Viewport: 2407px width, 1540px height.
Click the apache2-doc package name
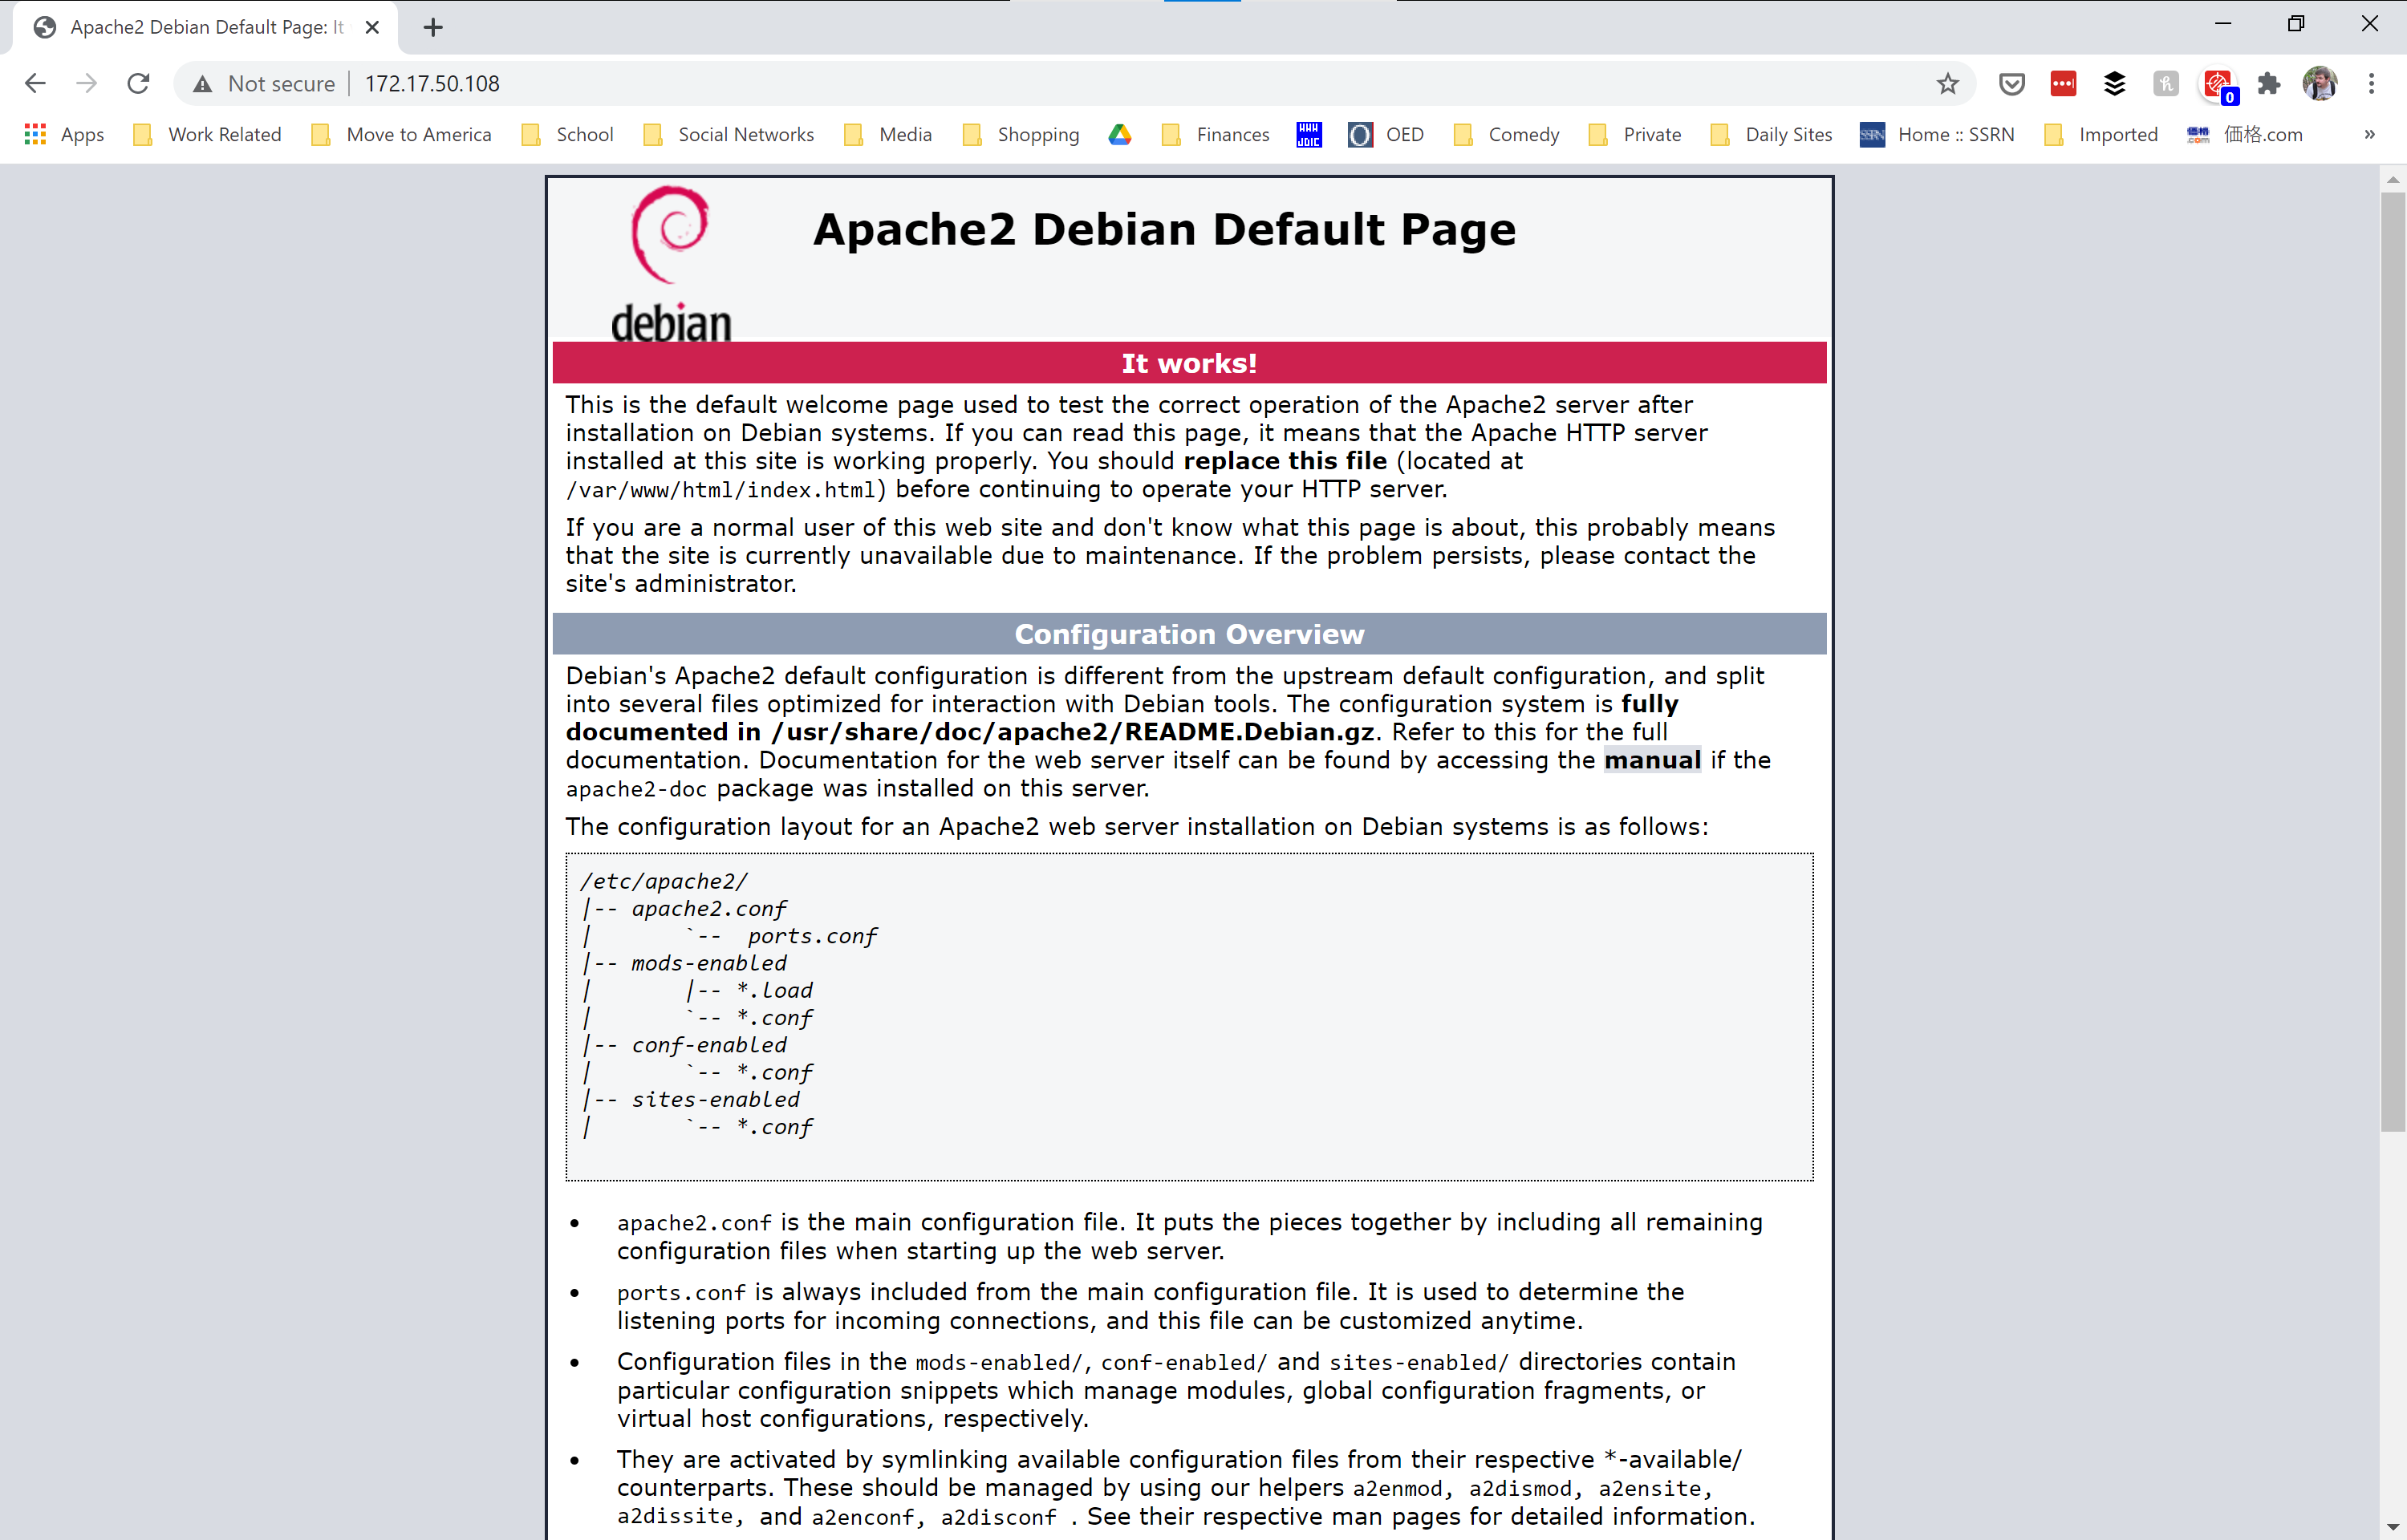point(636,789)
